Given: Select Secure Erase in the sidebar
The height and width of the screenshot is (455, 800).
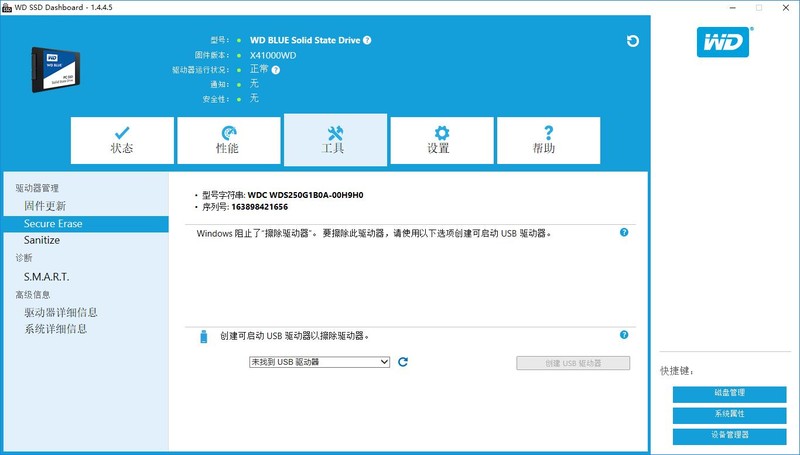Looking at the screenshot, I should pos(86,224).
